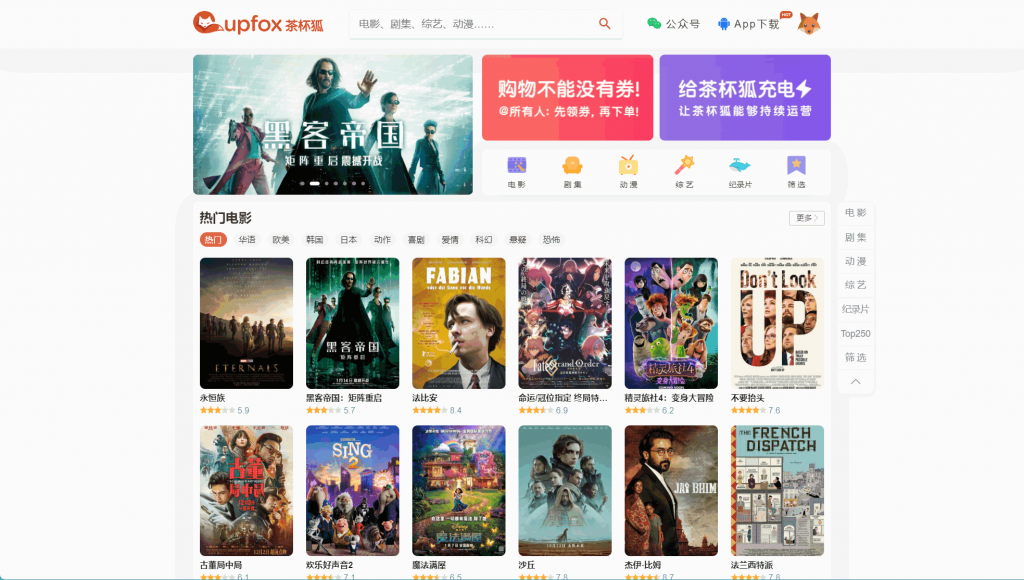Open Top250 in side navigation
Screen dimensions: 1024x580
point(856,333)
